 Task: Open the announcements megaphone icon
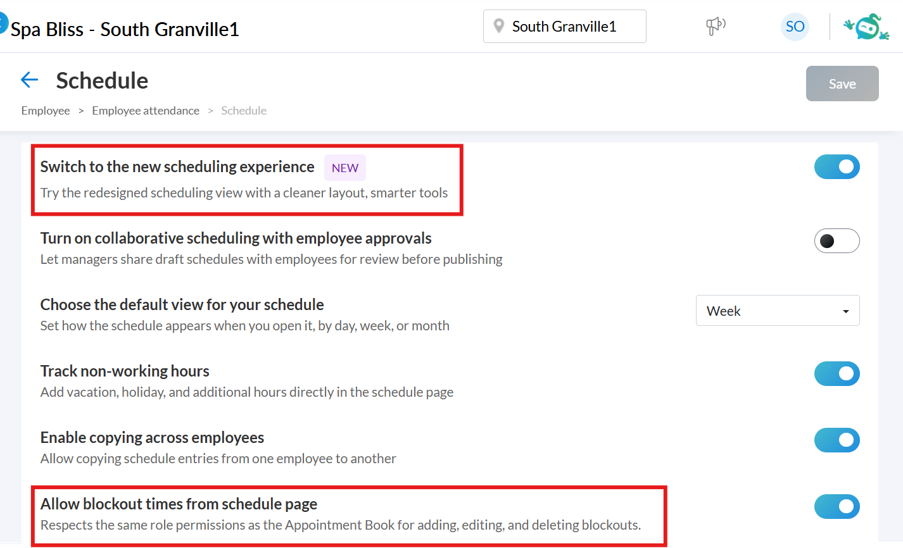click(x=716, y=26)
